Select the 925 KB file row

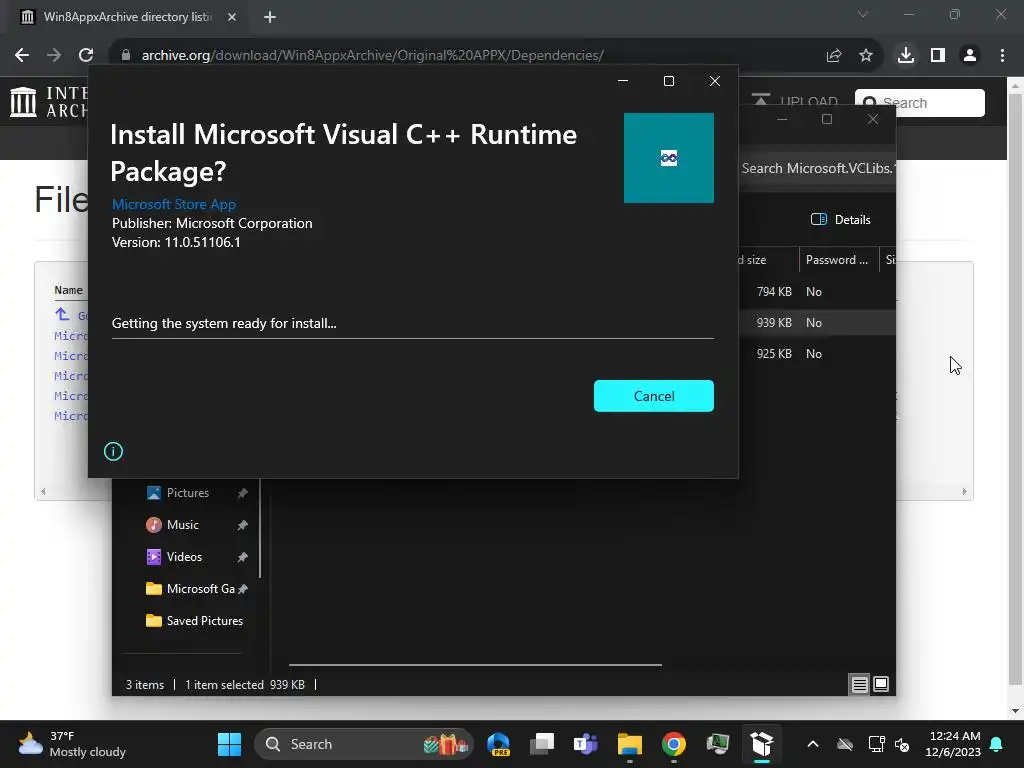click(816, 353)
